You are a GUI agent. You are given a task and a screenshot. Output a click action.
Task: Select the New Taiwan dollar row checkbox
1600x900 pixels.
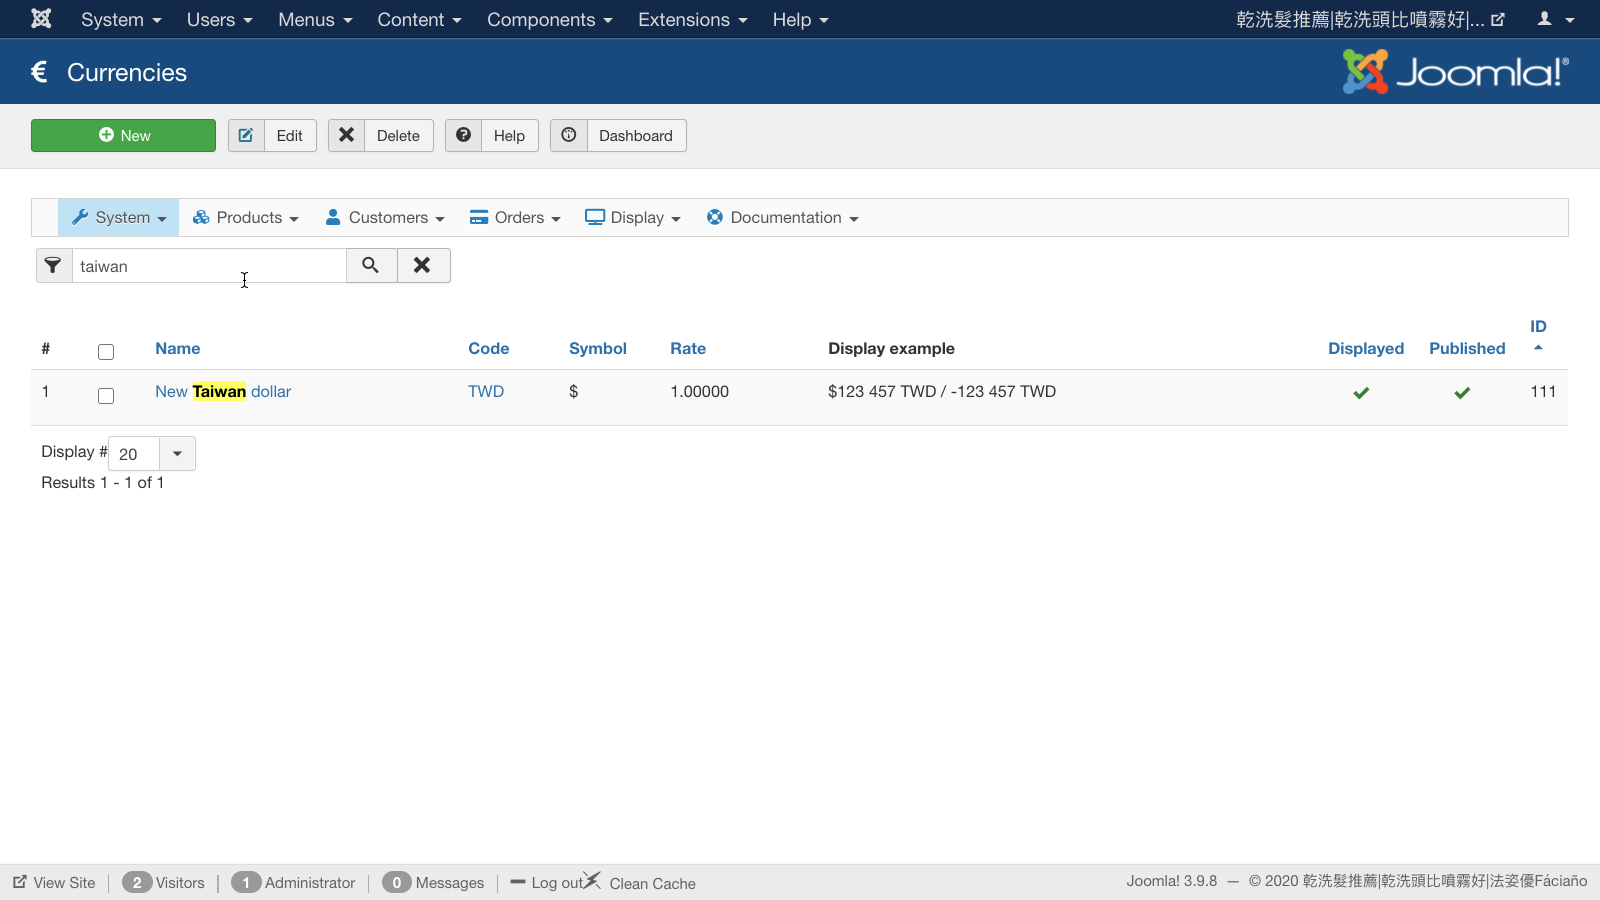[106, 396]
